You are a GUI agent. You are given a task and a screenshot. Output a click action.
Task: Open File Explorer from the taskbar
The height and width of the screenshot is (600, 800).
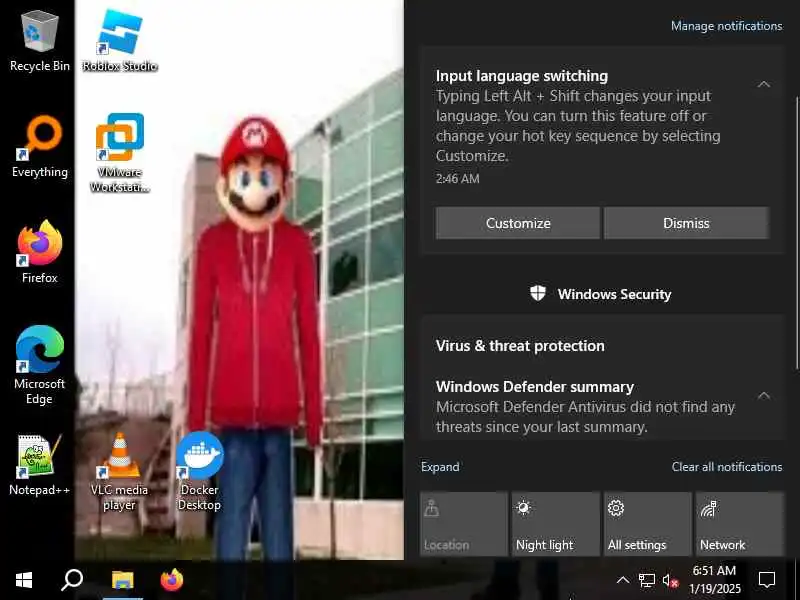(x=122, y=580)
